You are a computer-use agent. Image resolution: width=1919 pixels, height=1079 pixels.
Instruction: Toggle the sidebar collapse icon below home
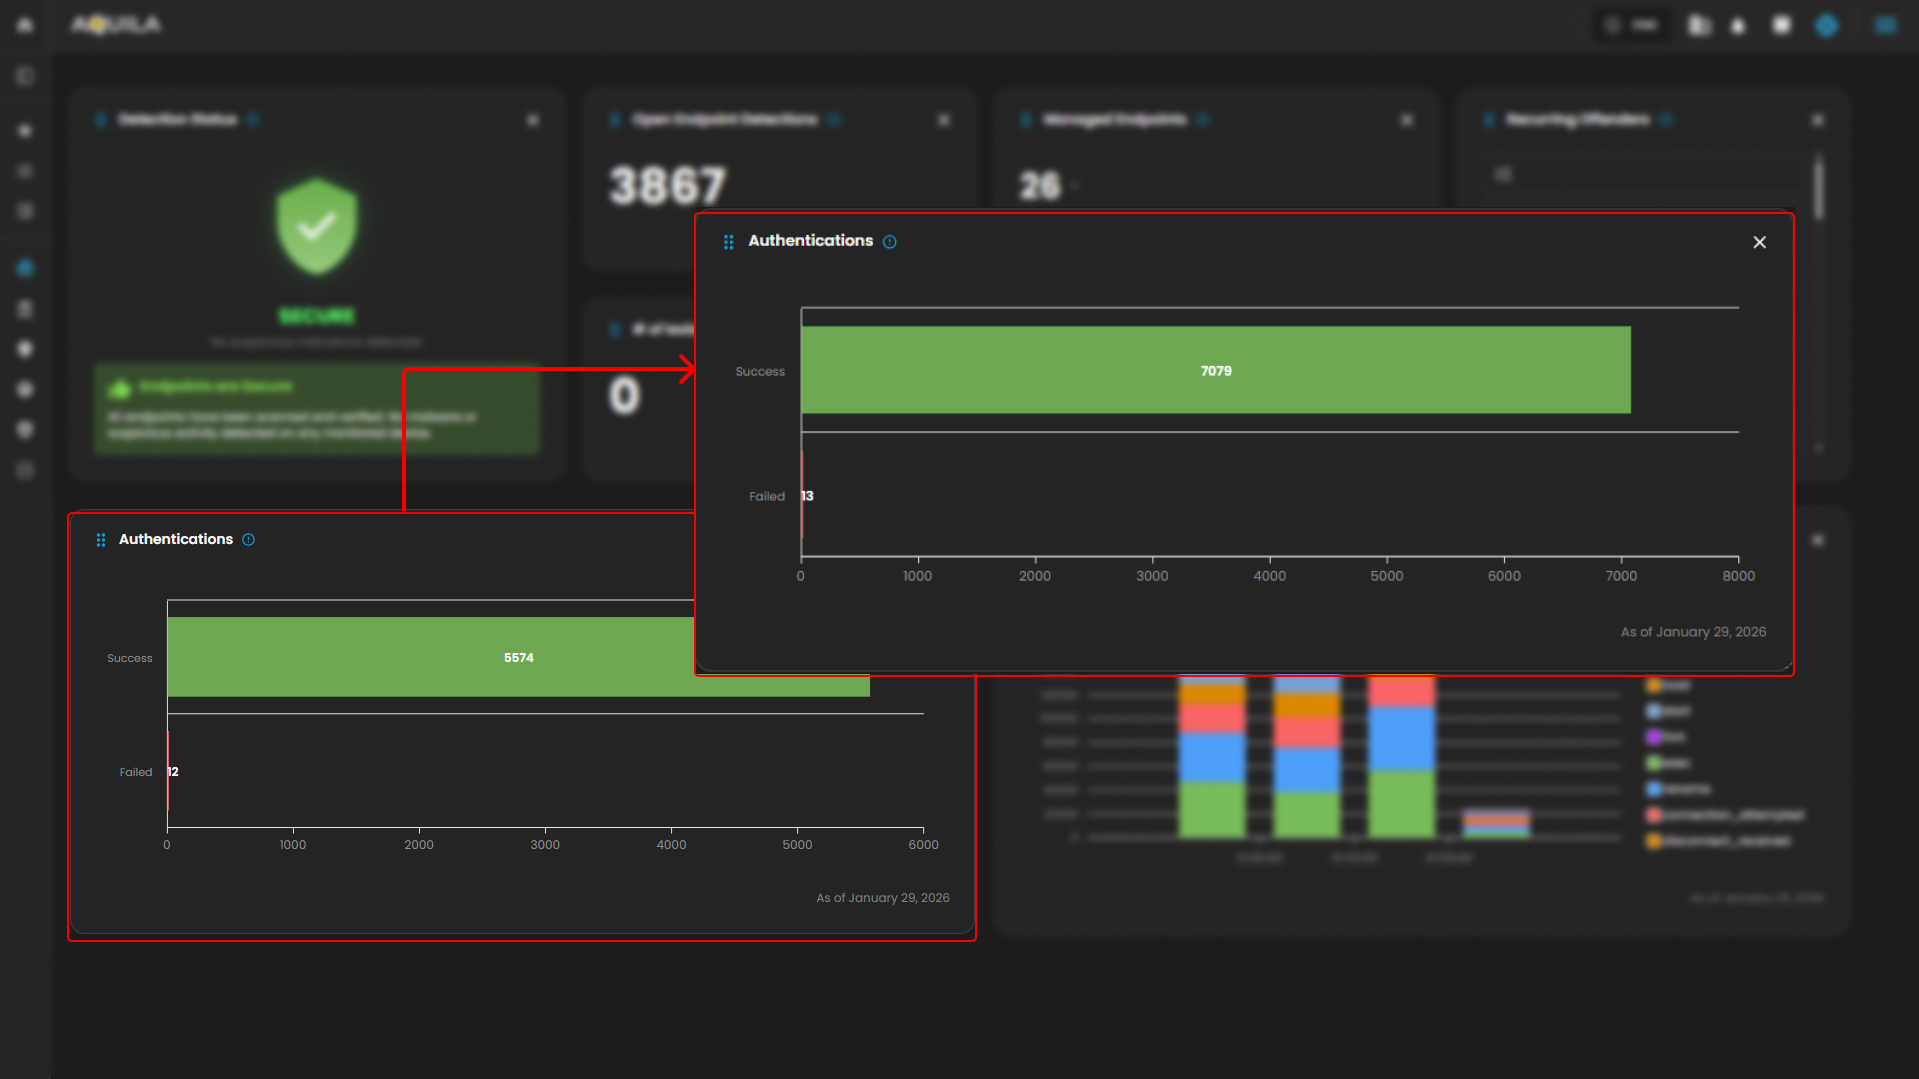25,76
